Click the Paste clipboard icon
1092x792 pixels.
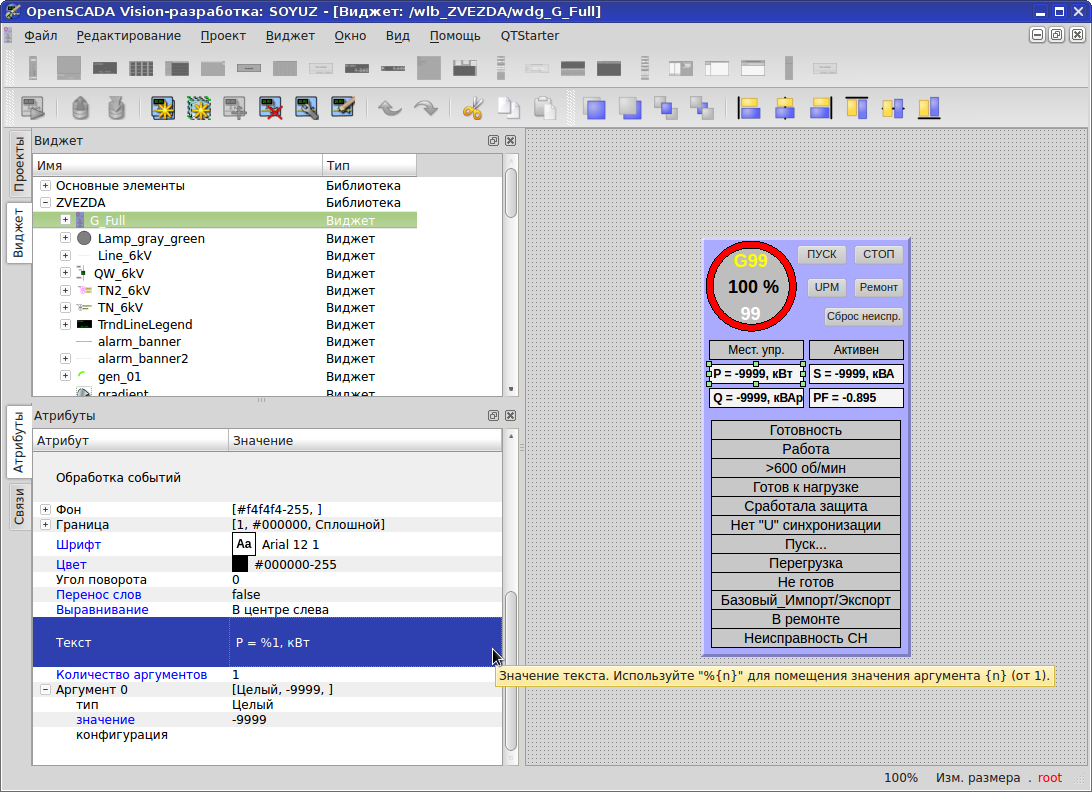coord(544,108)
